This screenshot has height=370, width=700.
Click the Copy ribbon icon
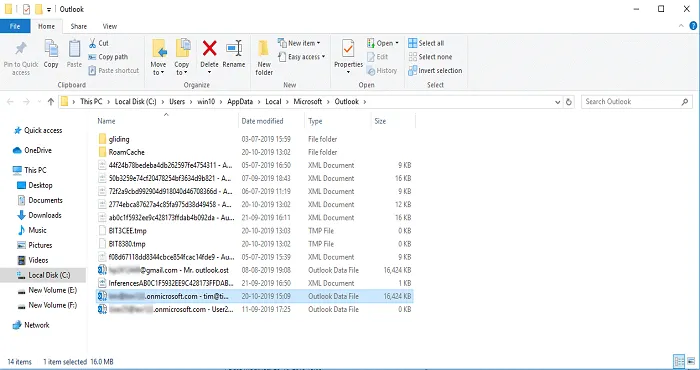pos(51,48)
